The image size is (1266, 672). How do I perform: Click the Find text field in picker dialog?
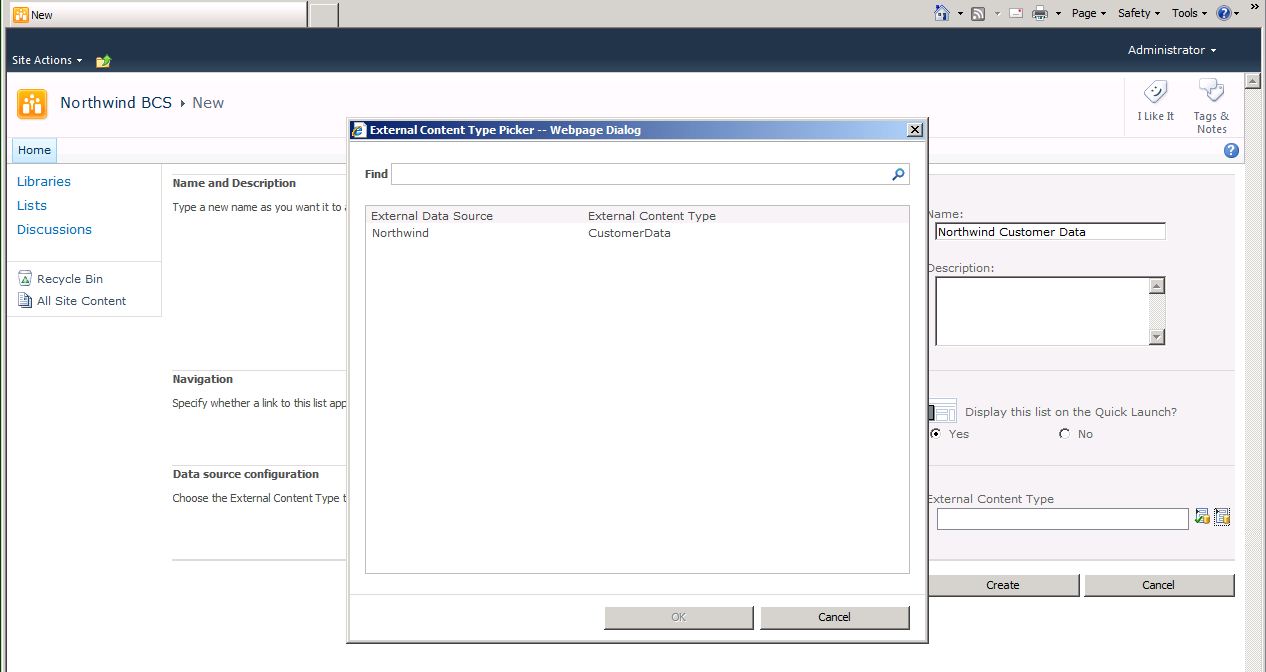640,174
